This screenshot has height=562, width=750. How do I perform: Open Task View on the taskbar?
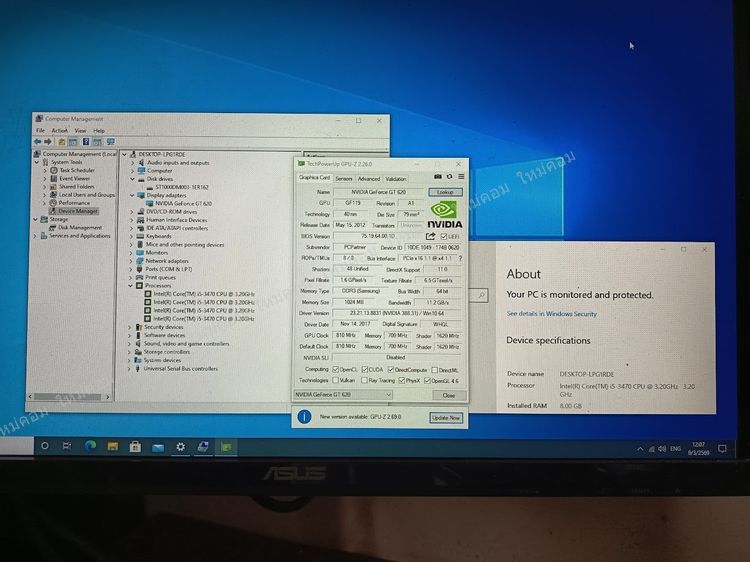[x=67, y=446]
